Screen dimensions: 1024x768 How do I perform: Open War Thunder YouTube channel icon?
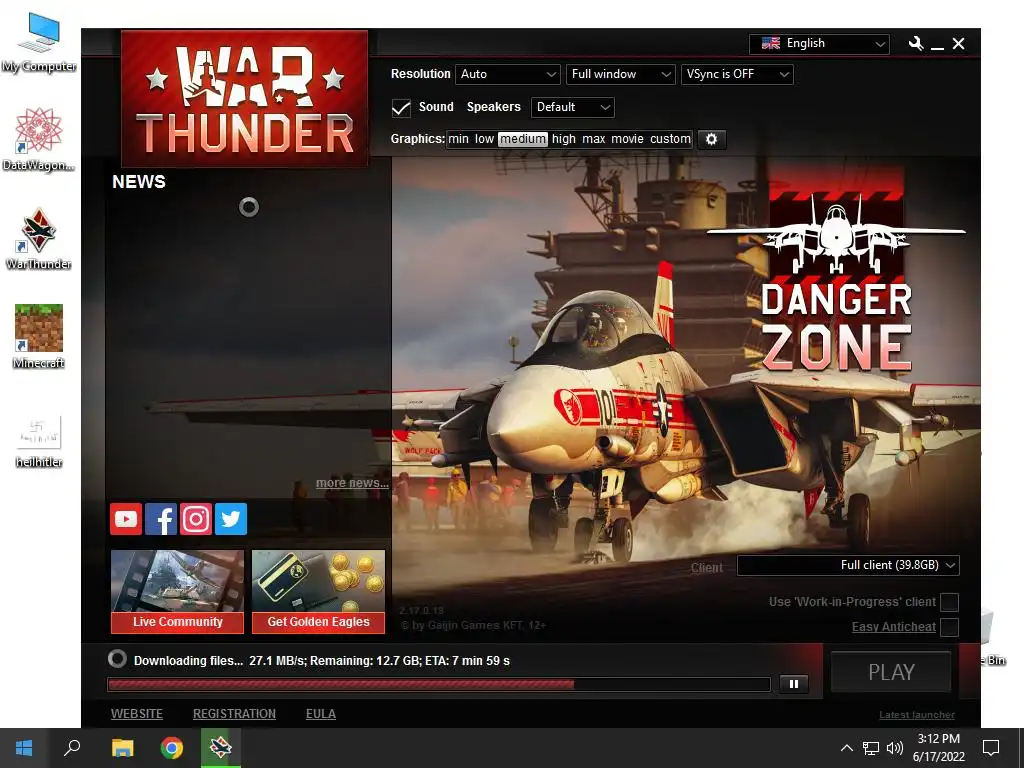click(x=126, y=519)
